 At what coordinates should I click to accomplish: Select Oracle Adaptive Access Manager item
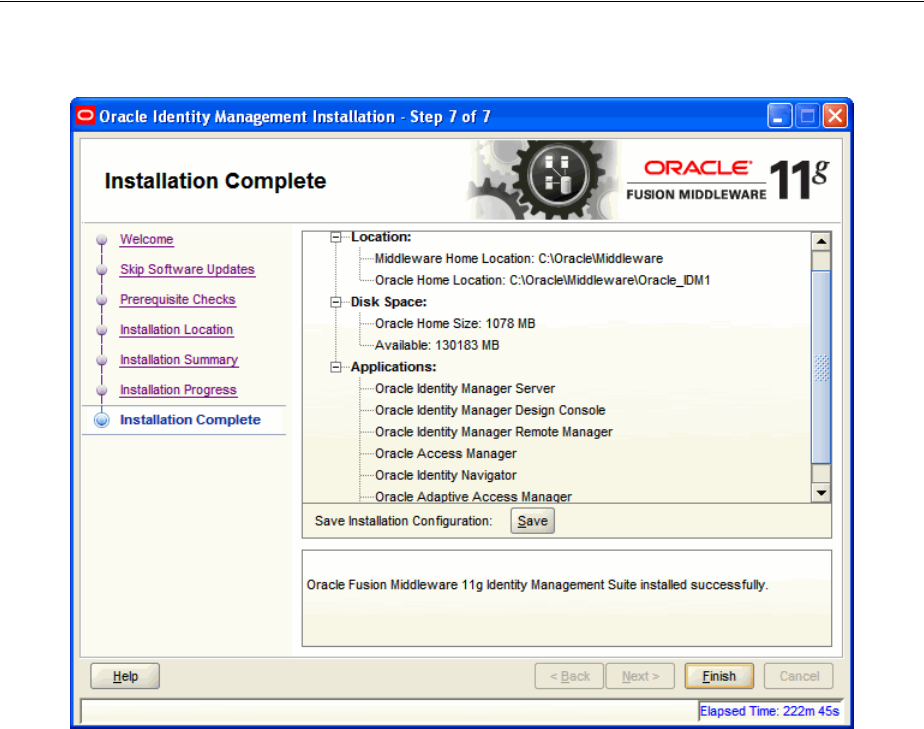point(473,497)
